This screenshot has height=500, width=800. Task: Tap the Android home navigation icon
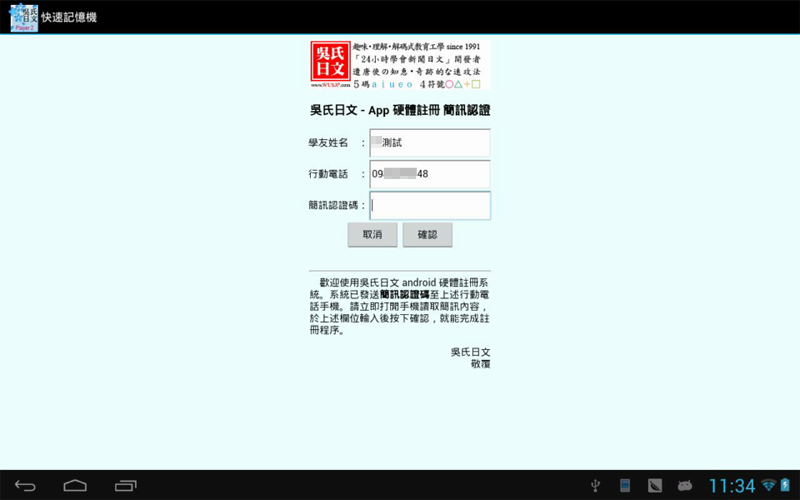(x=75, y=485)
